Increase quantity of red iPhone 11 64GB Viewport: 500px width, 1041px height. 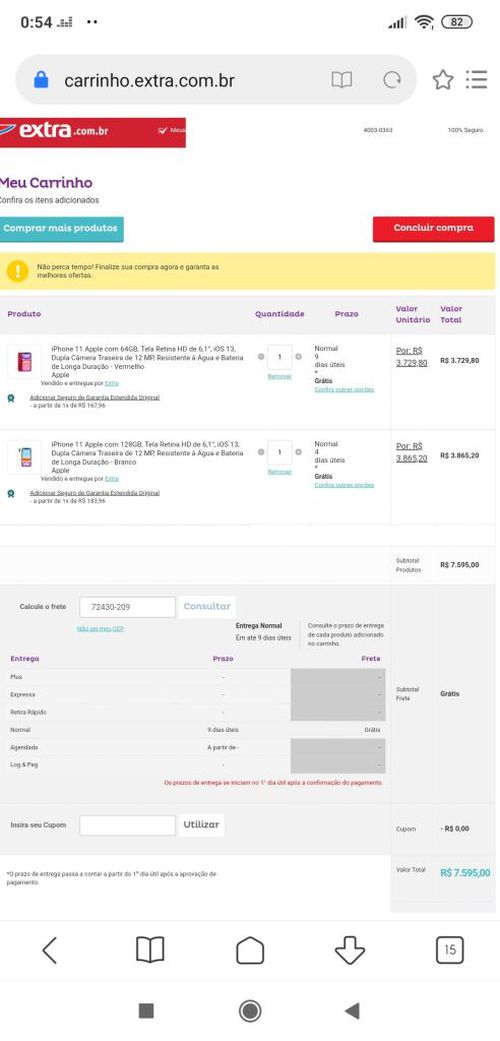click(x=298, y=357)
